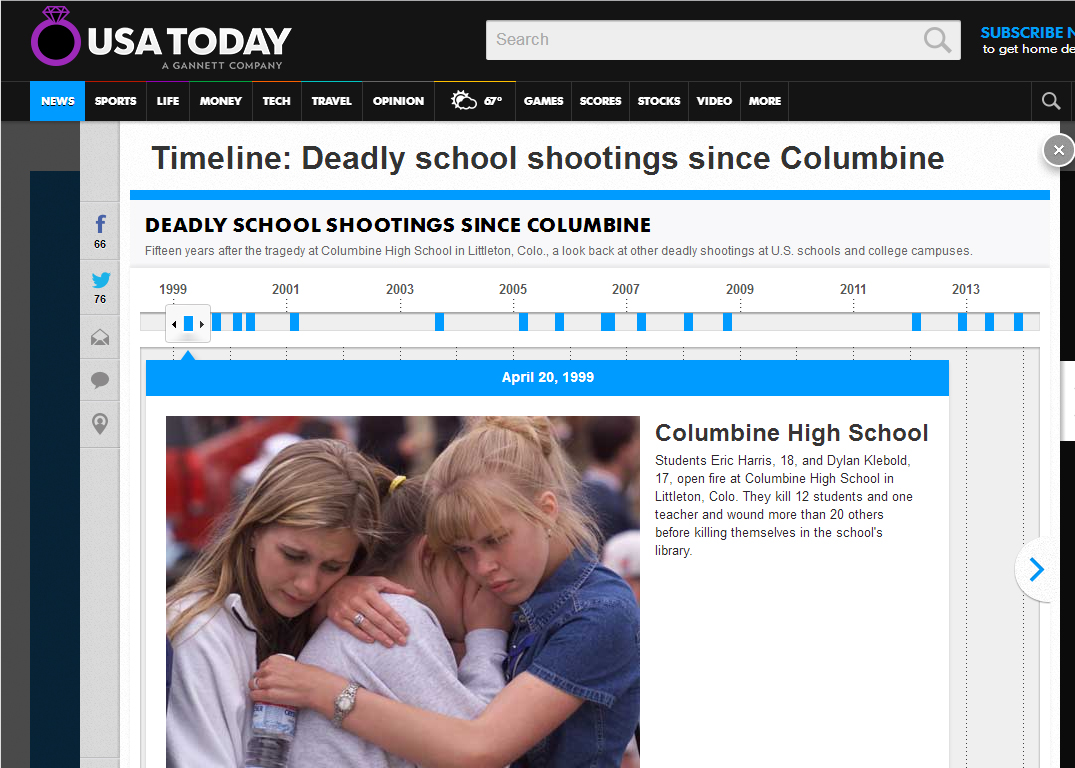1075x768 pixels.
Task: Go to the Sports section
Action: 116,101
